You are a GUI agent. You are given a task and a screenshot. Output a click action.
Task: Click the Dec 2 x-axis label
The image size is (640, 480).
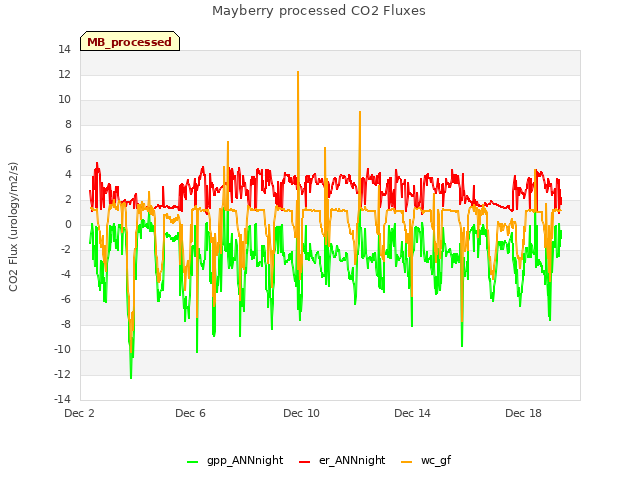click(80, 413)
